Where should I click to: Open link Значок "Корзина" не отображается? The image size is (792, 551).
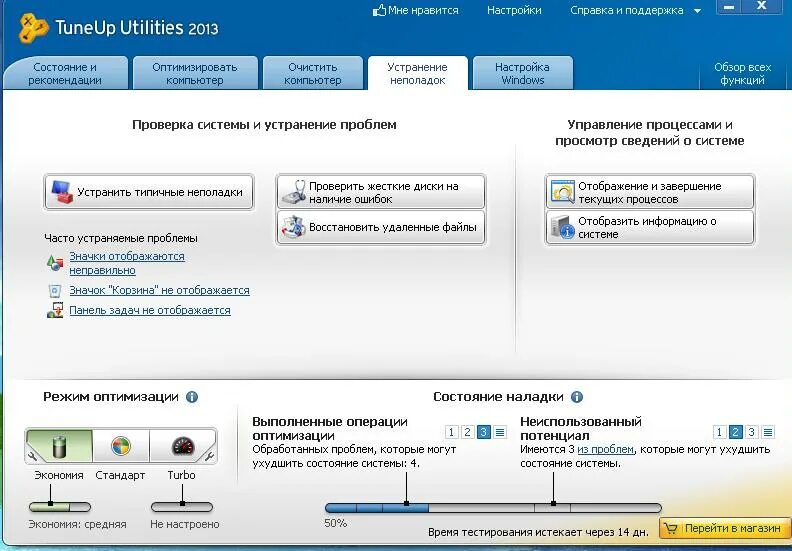click(x=160, y=290)
